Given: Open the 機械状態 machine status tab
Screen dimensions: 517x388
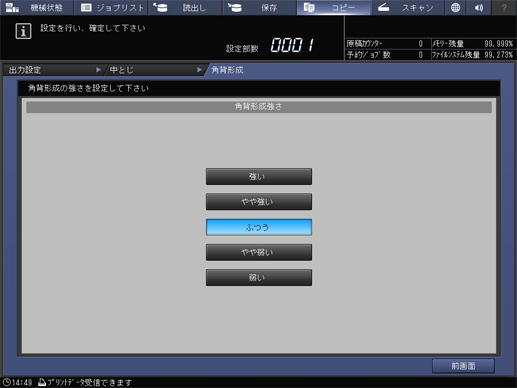Looking at the screenshot, I should pyautogui.click(x=37, y=7).
